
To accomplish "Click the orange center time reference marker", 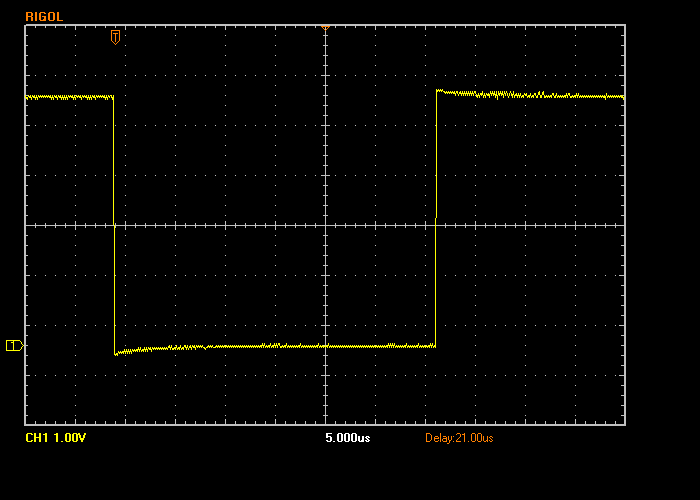I will (325, 27).
